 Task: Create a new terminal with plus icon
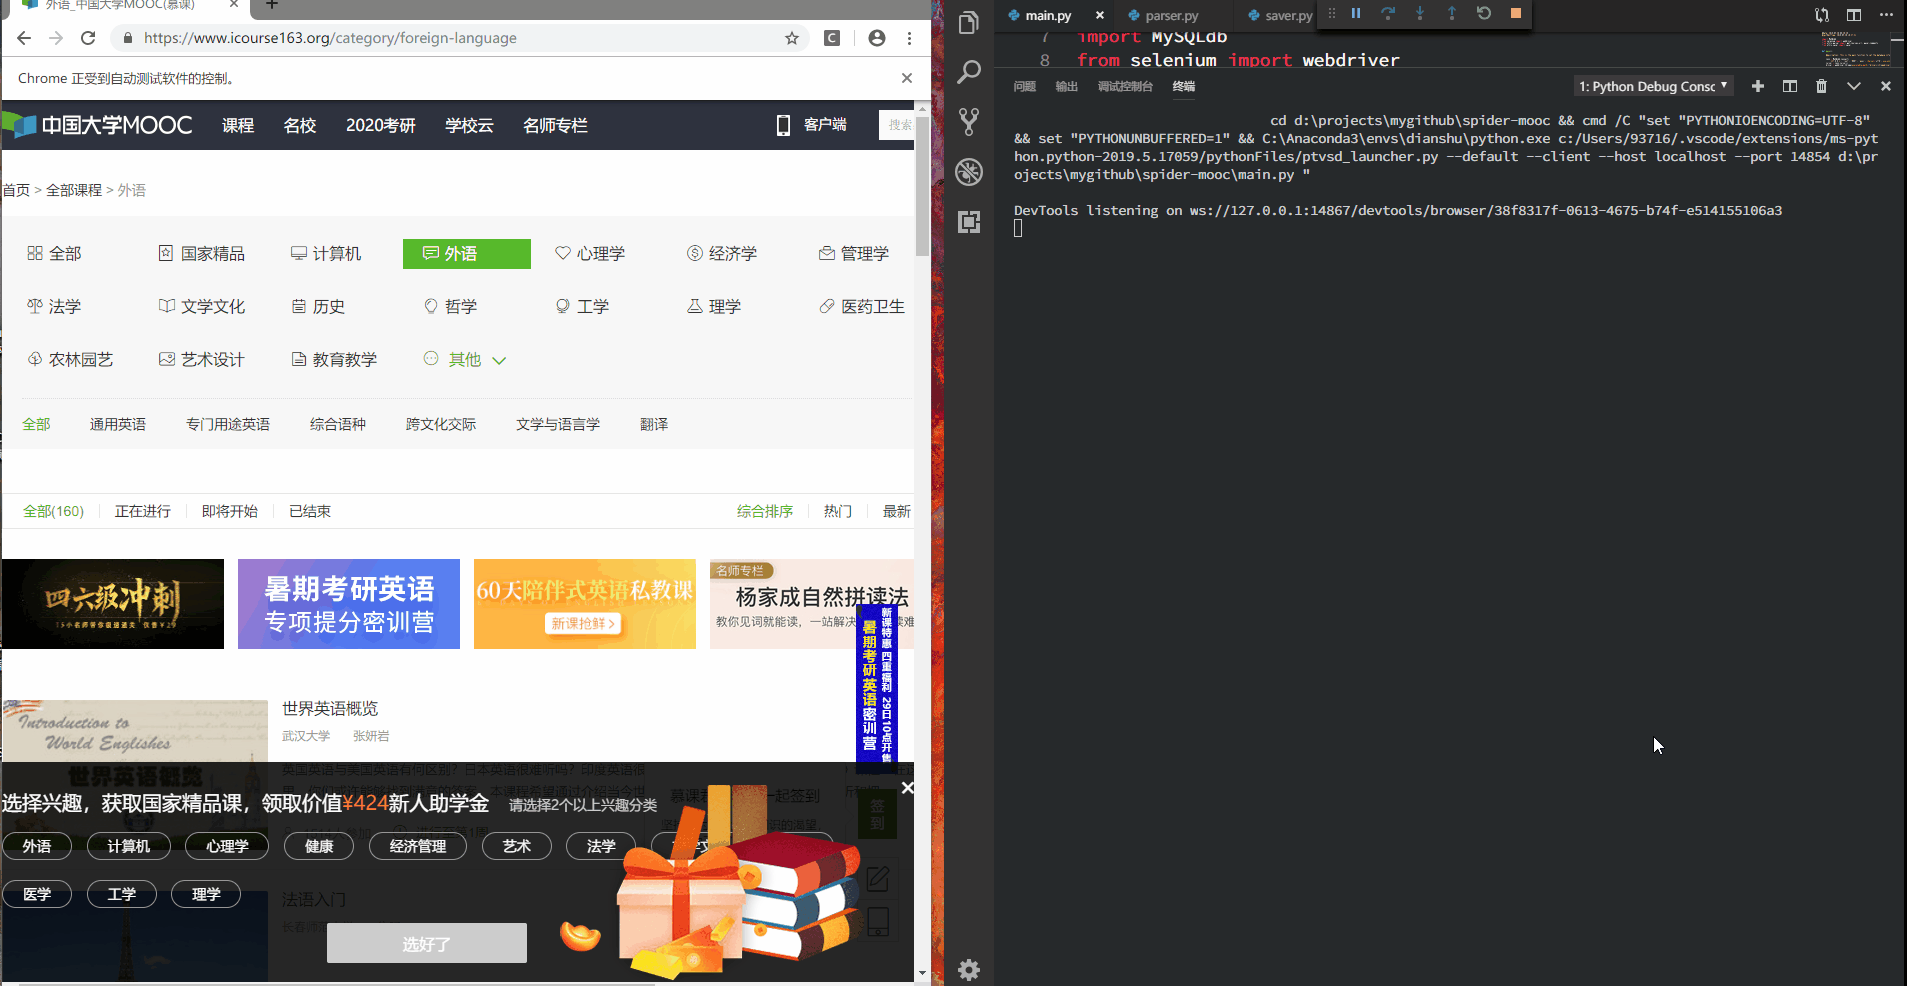[1757, 86]
